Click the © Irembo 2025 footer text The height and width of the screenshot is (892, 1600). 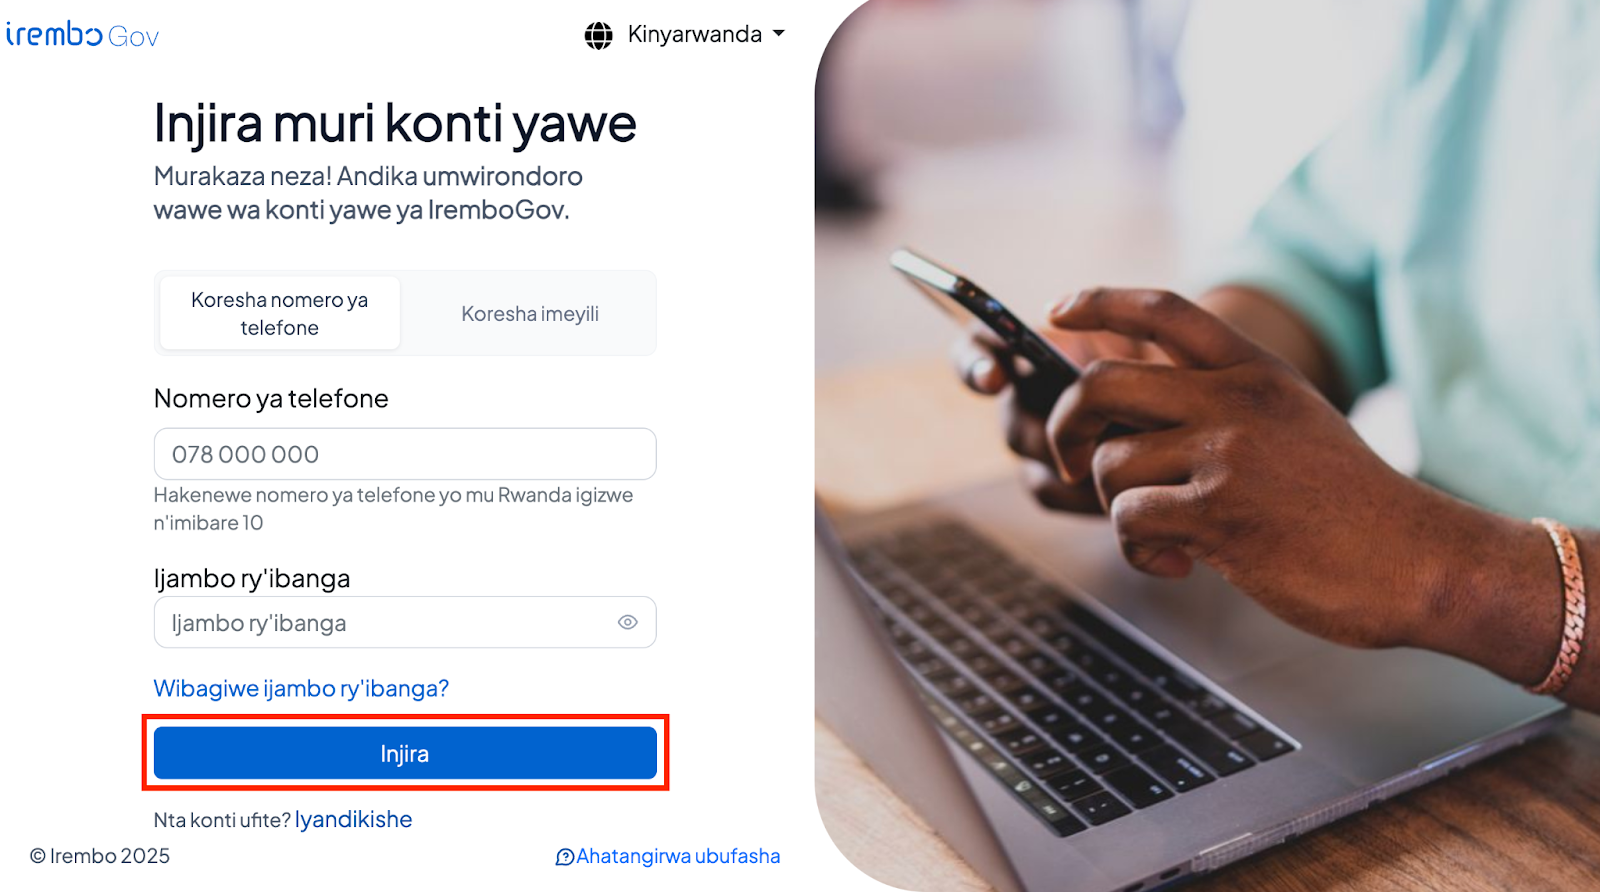[100, 856]
